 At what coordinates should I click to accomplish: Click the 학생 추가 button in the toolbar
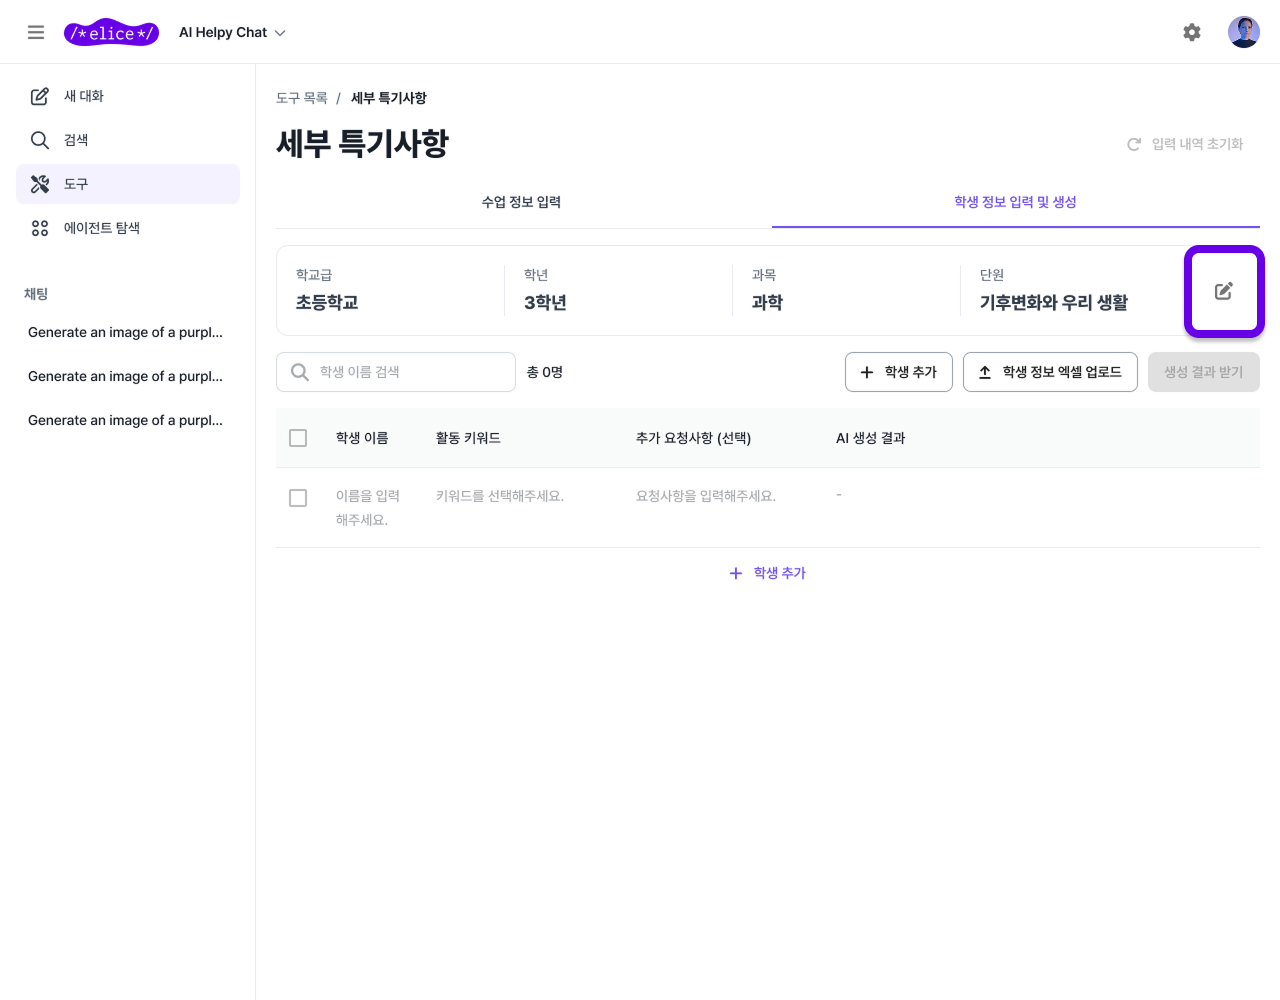coord(898,372)
